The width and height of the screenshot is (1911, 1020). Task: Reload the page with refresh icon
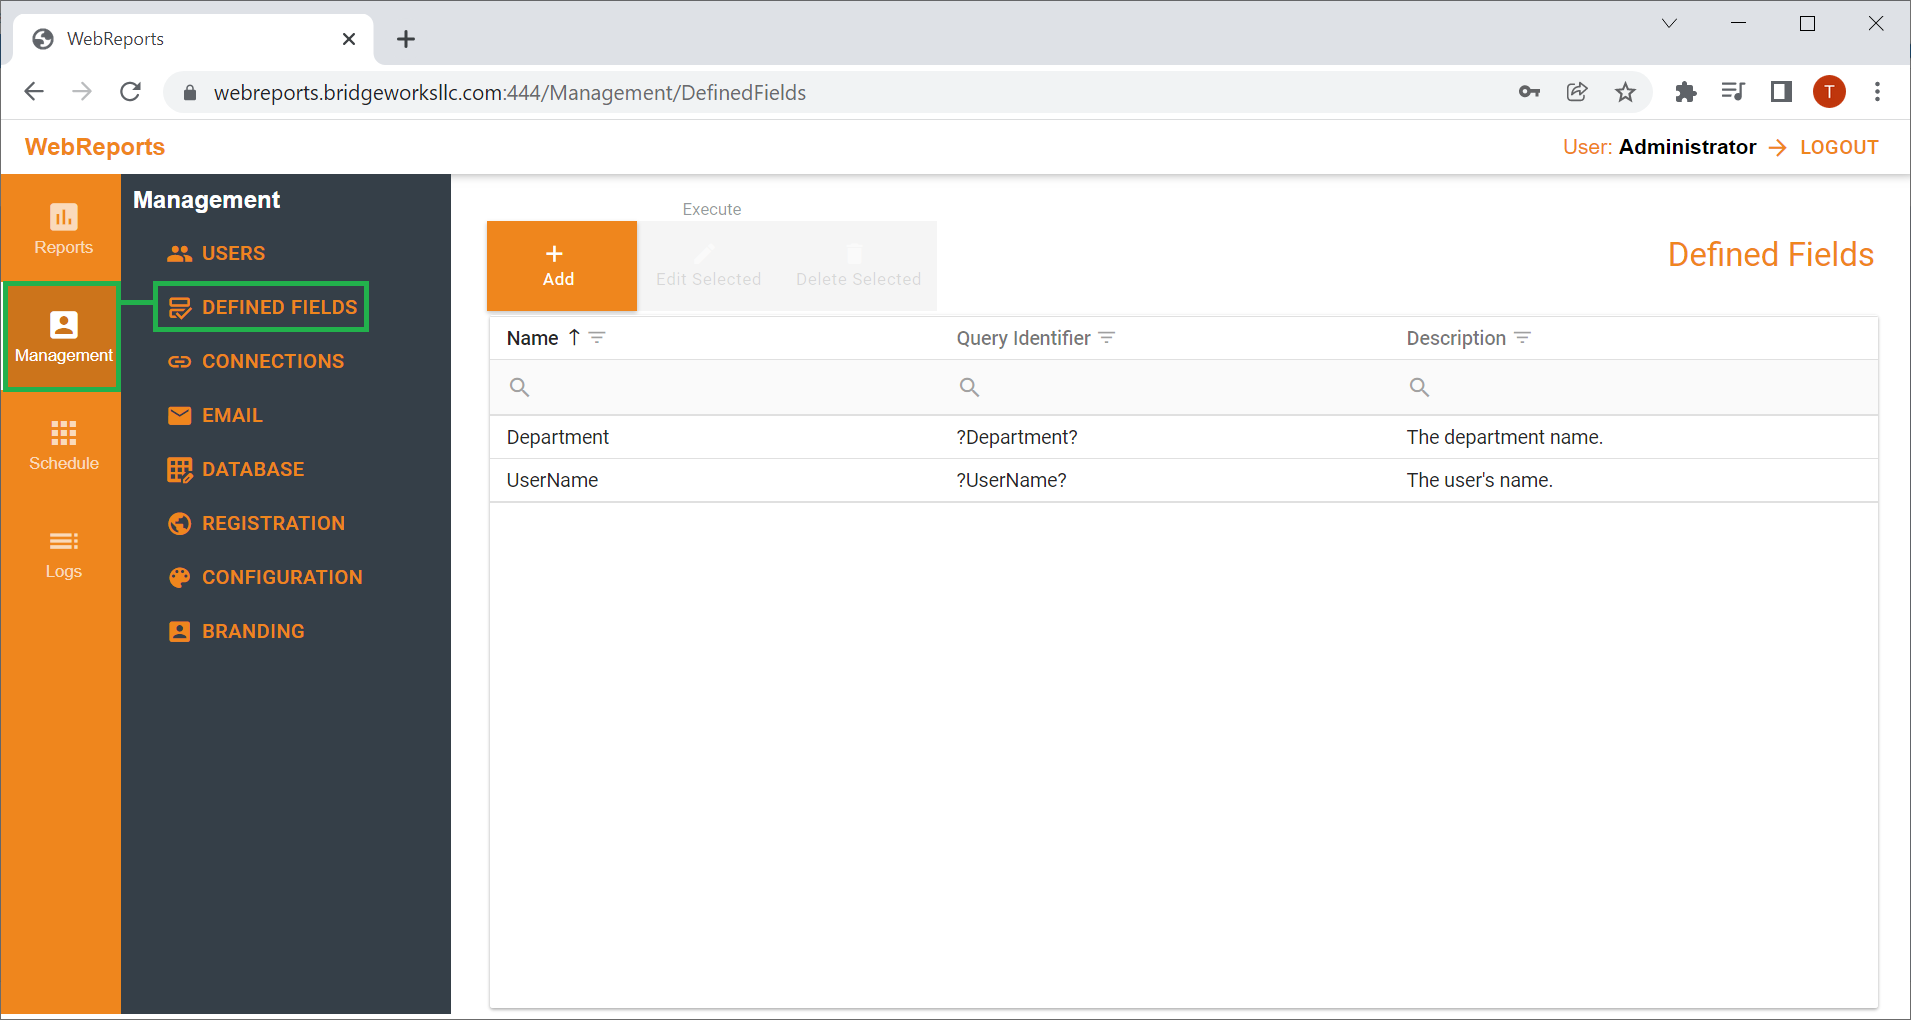click(x=131, y=92)
